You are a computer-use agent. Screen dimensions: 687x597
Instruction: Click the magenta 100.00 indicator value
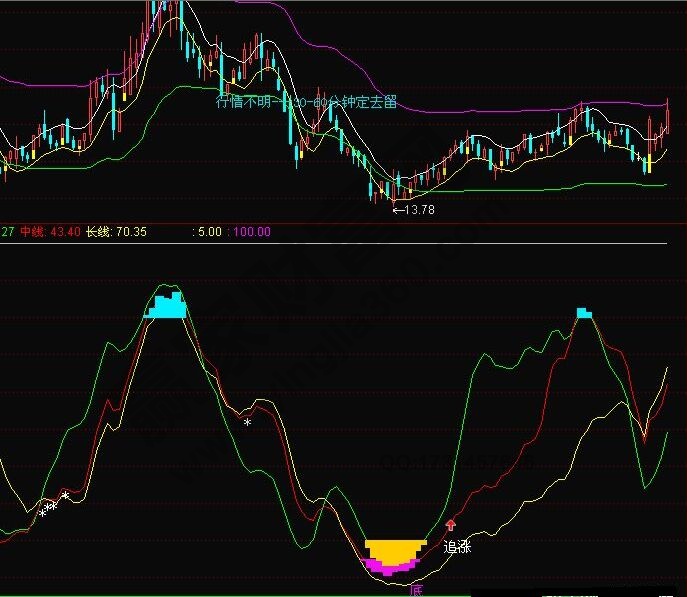(251, 232)
